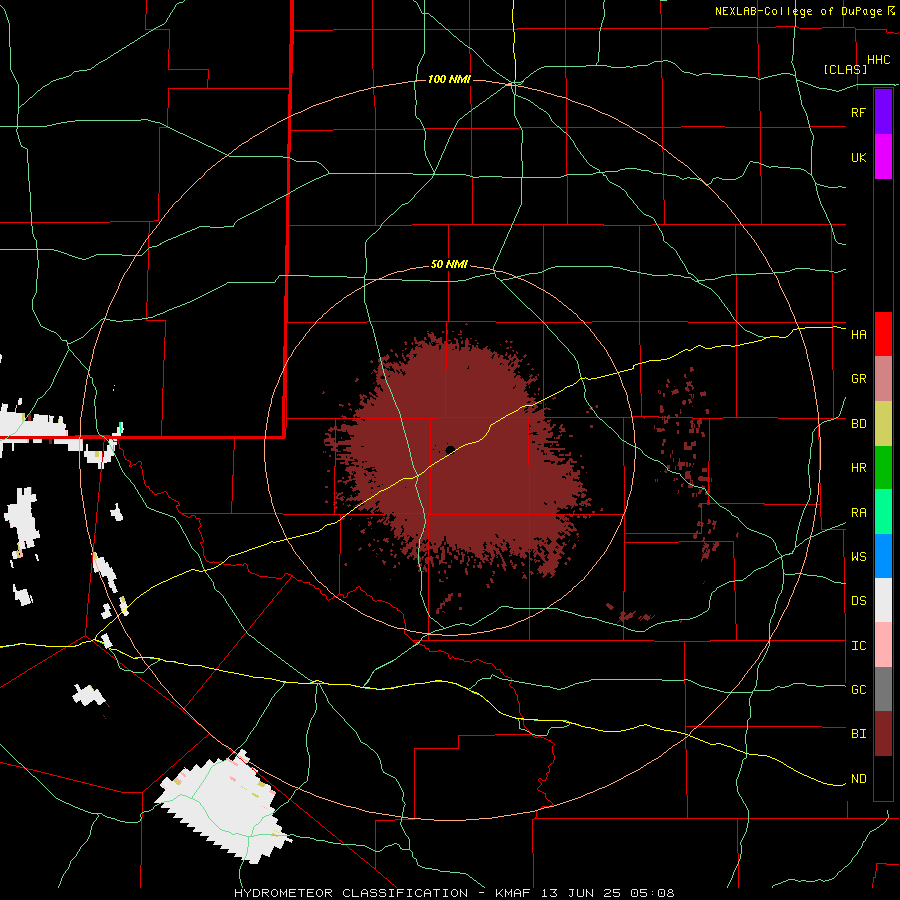Click the IC pink legend swatch
900x900 pixels.
click(x=883, y=645)
